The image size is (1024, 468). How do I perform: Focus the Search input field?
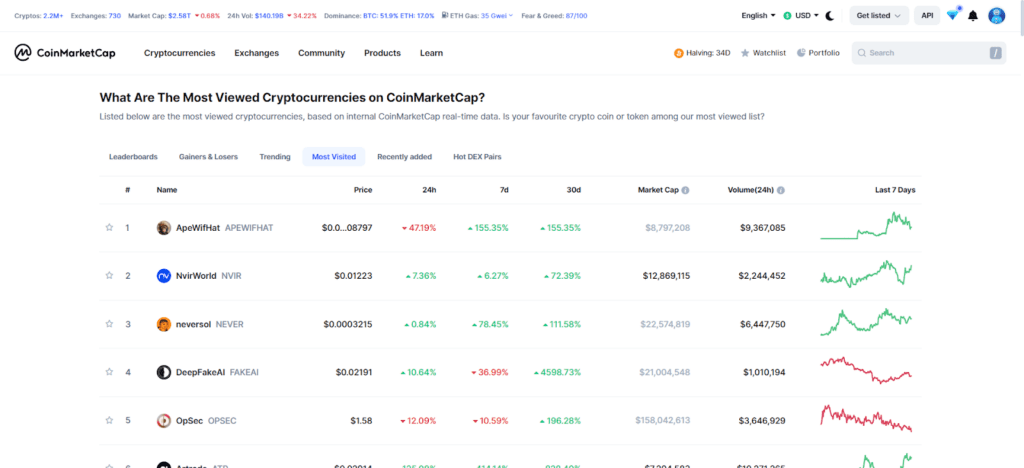point(929,53)
